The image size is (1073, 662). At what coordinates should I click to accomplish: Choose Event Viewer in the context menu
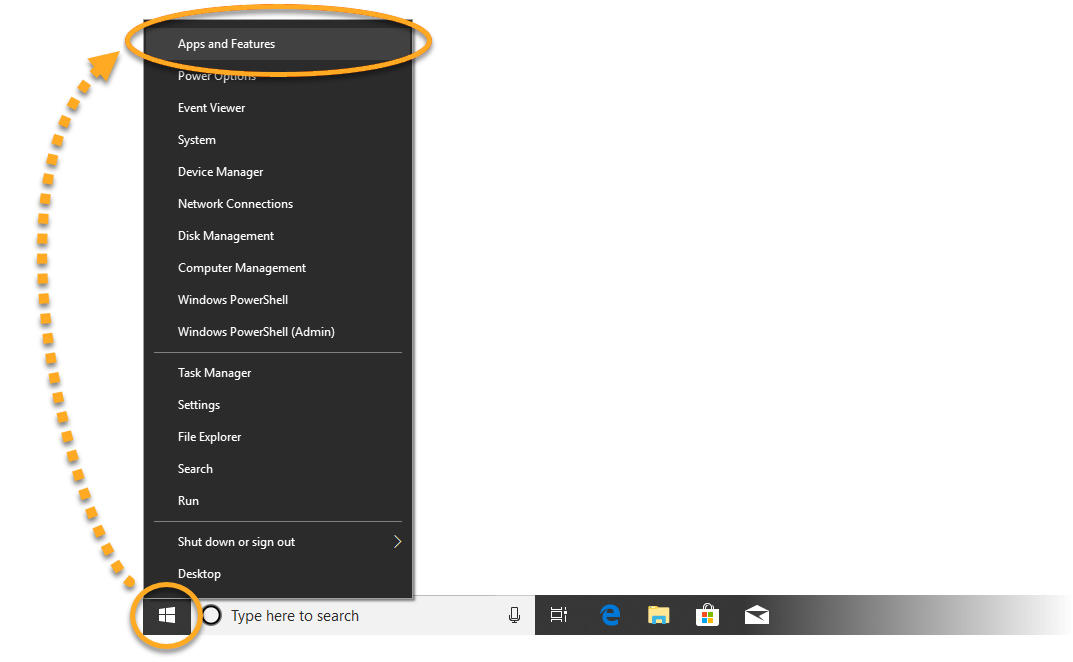coord(212,108)
